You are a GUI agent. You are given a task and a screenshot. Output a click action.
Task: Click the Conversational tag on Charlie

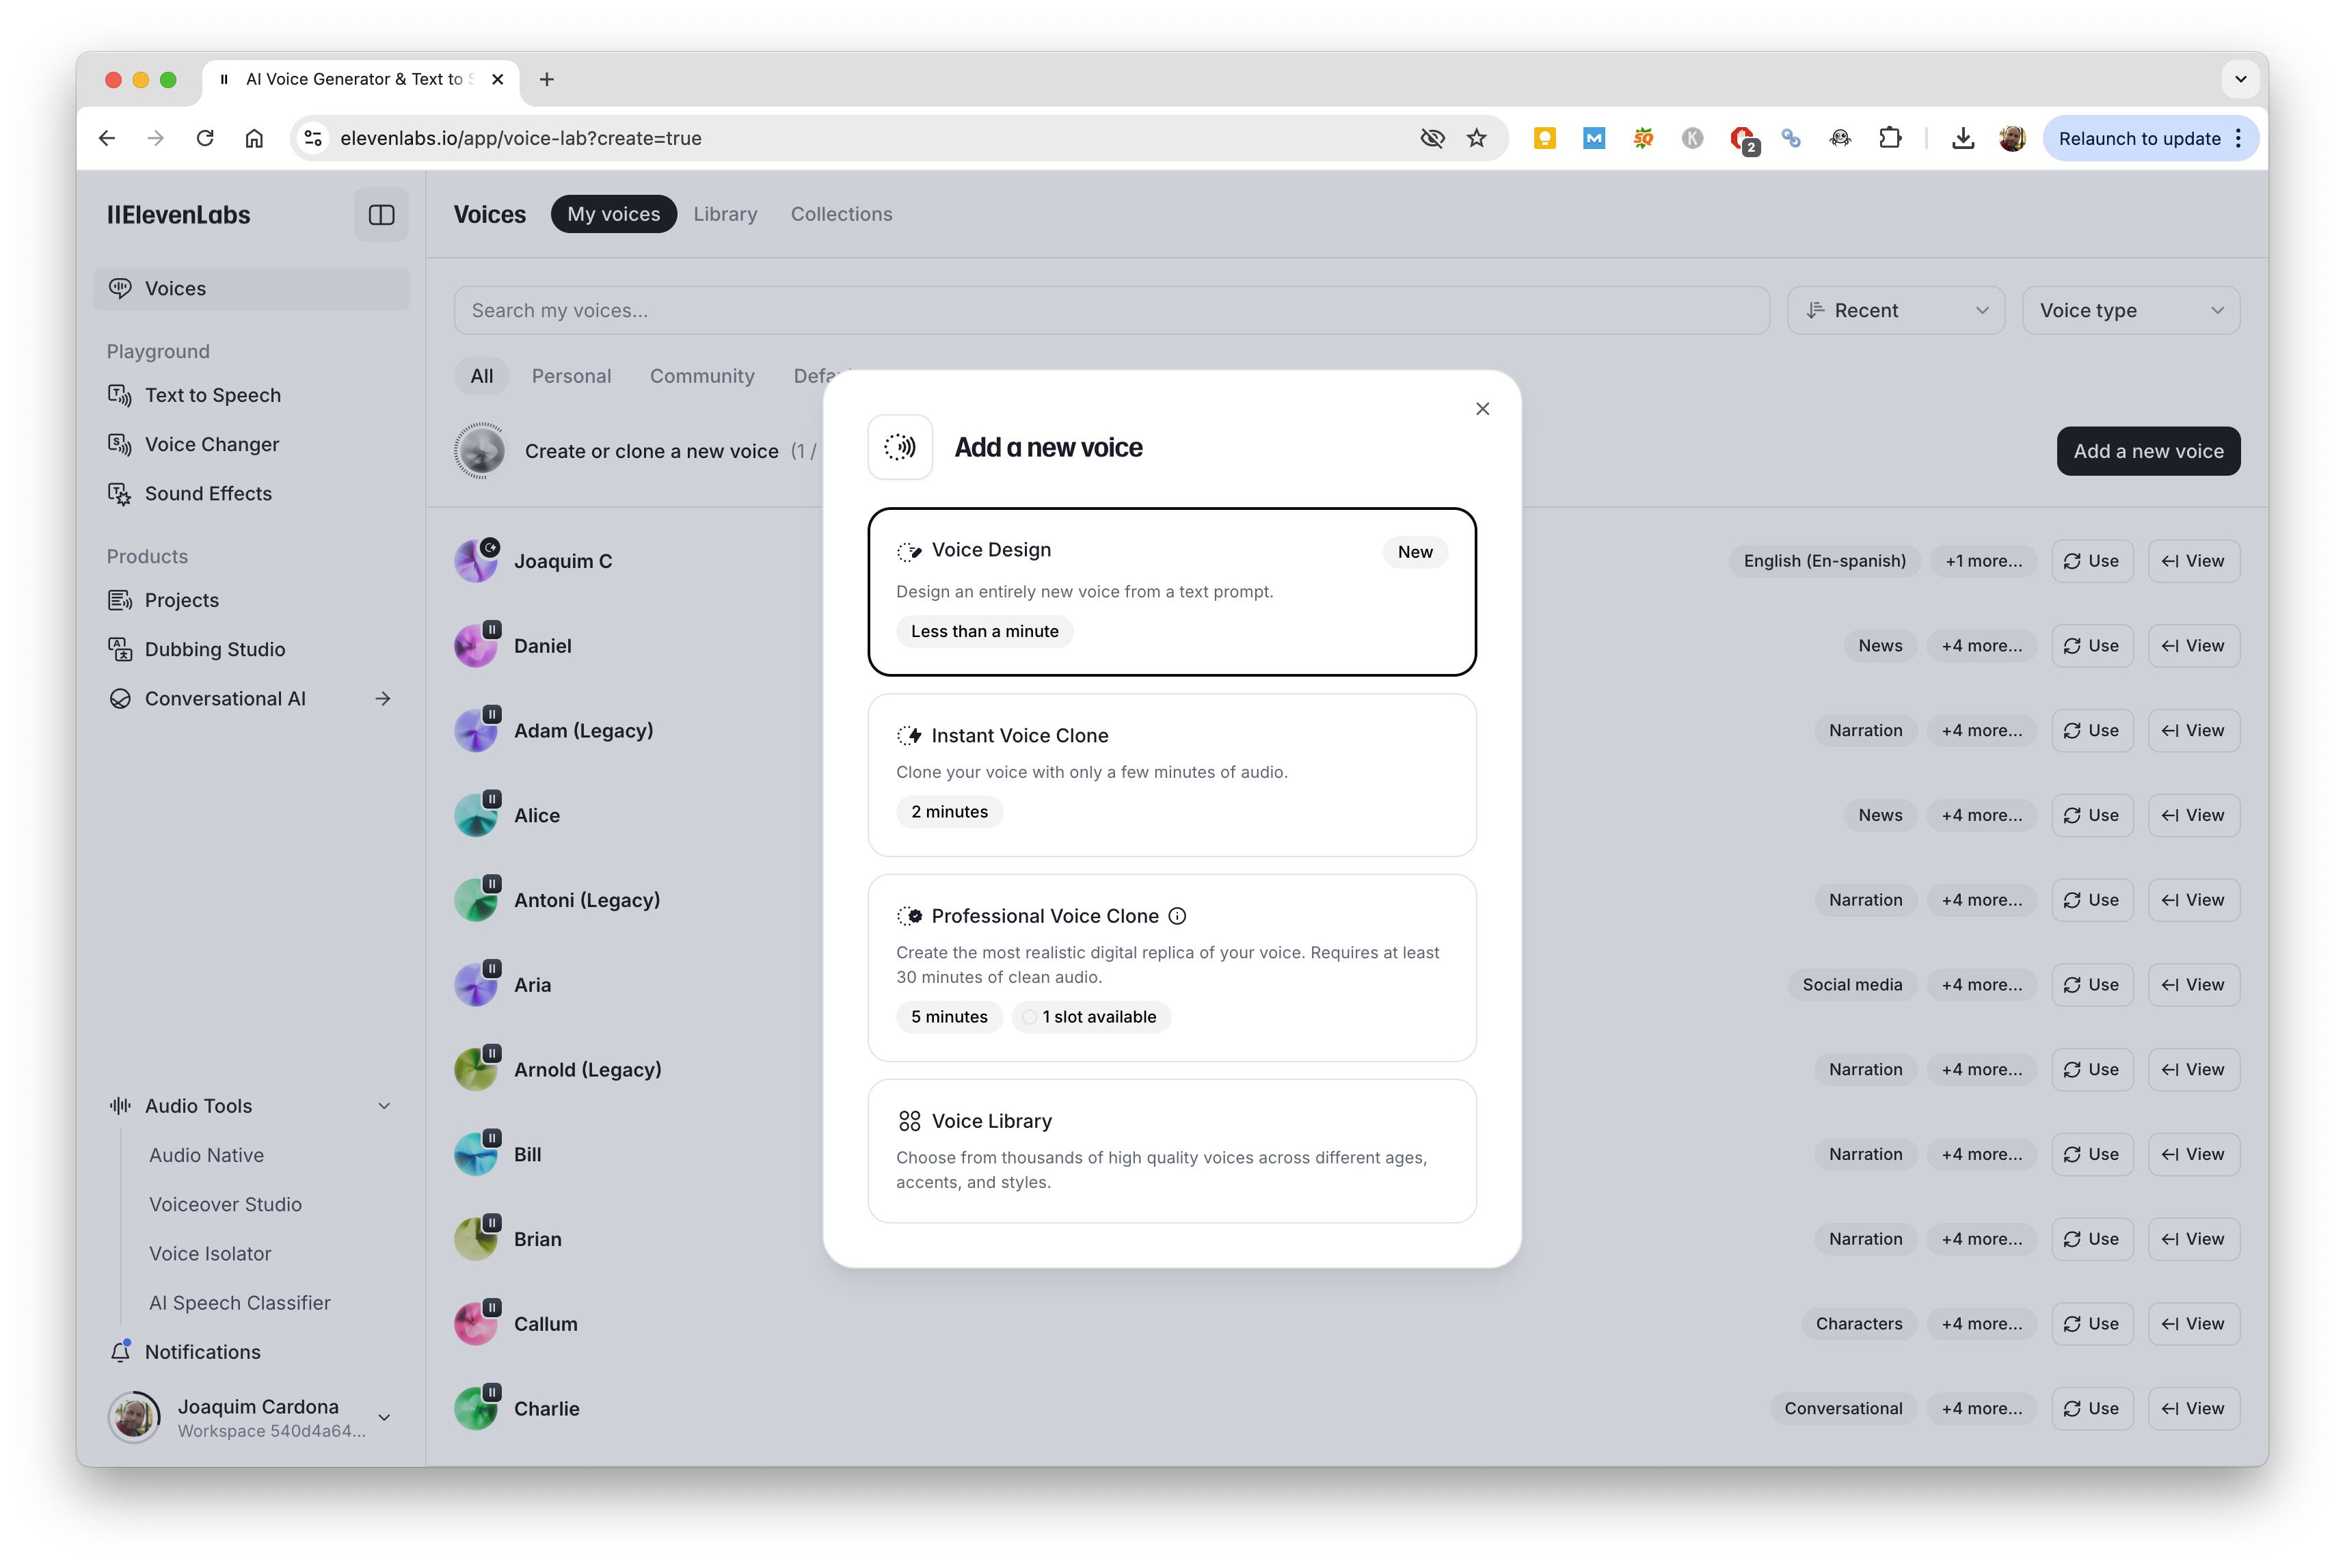1843,1408
